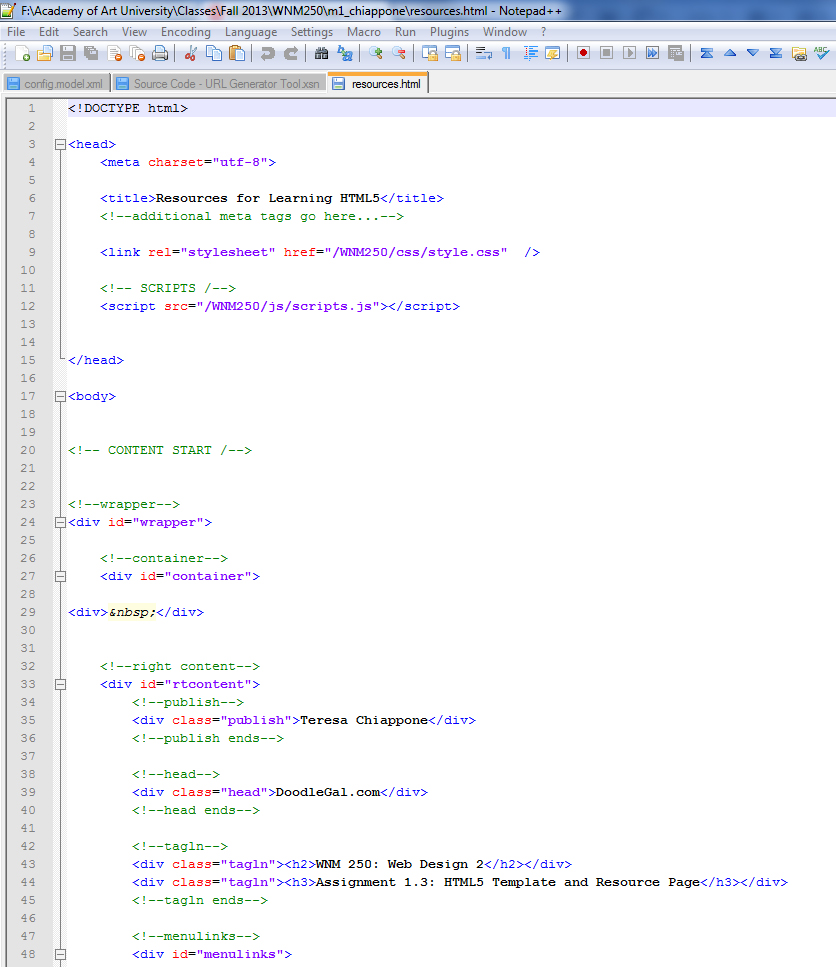
Task: Click the Redo arrow icon
Action: (x=290, y=54)
